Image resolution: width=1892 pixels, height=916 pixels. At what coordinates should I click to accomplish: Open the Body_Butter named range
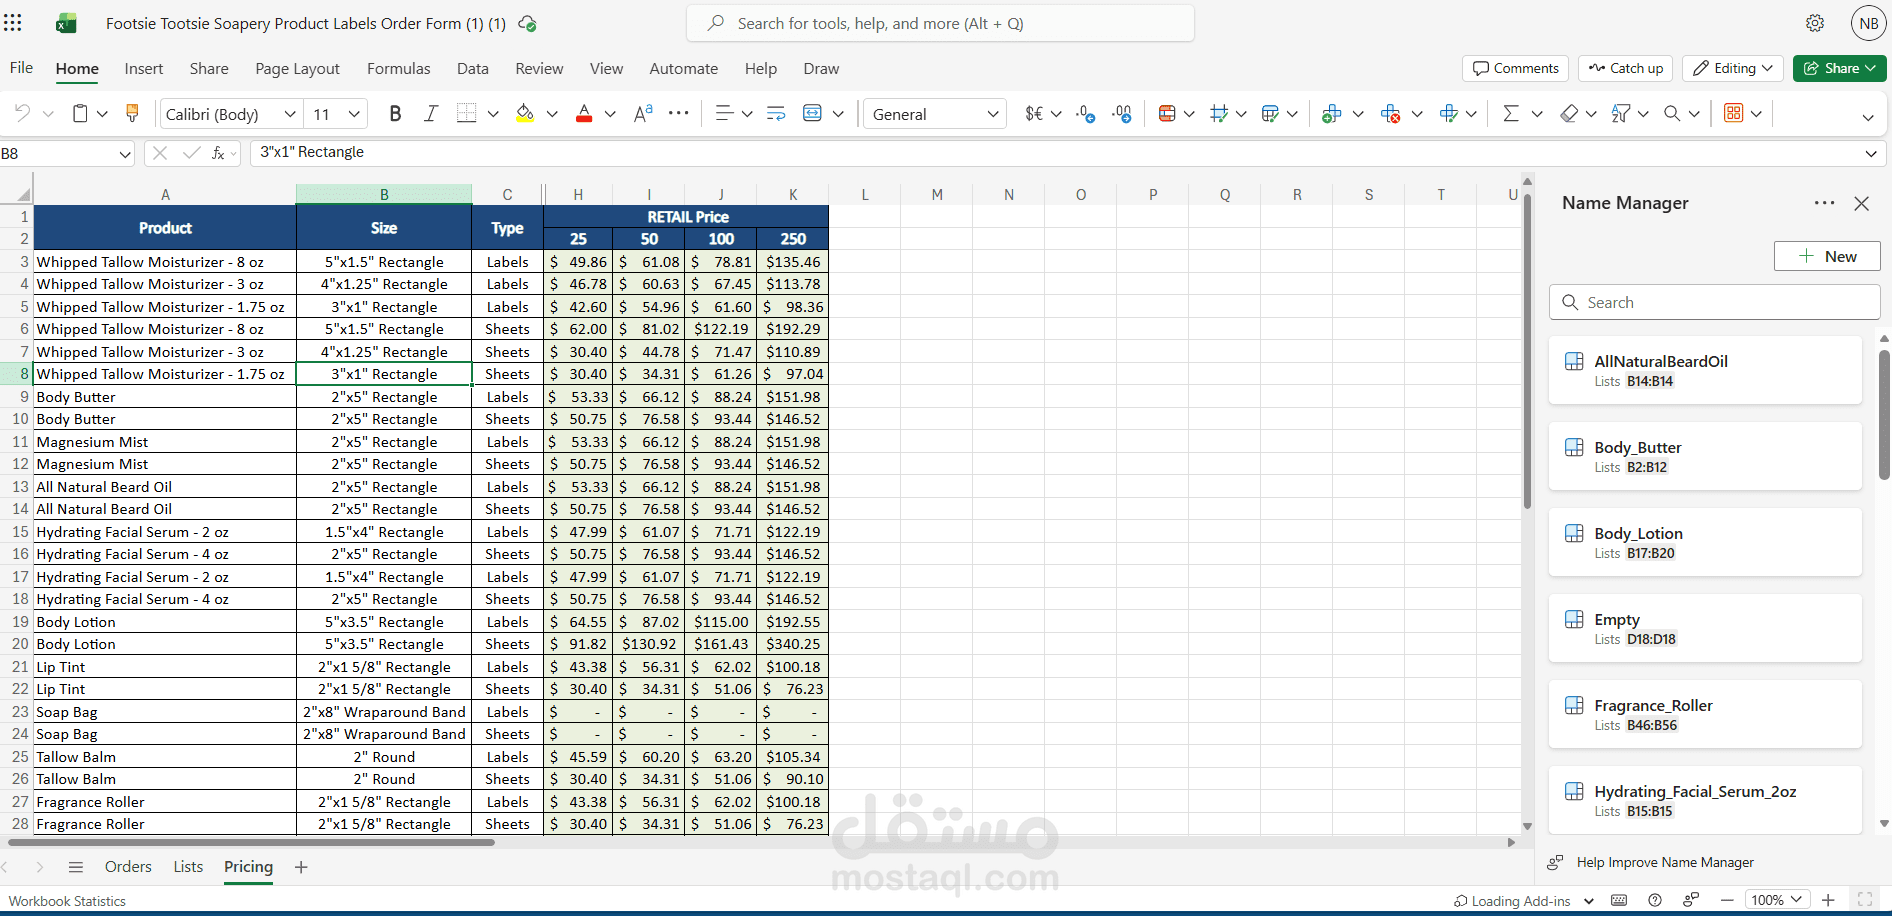(1705, 456)
